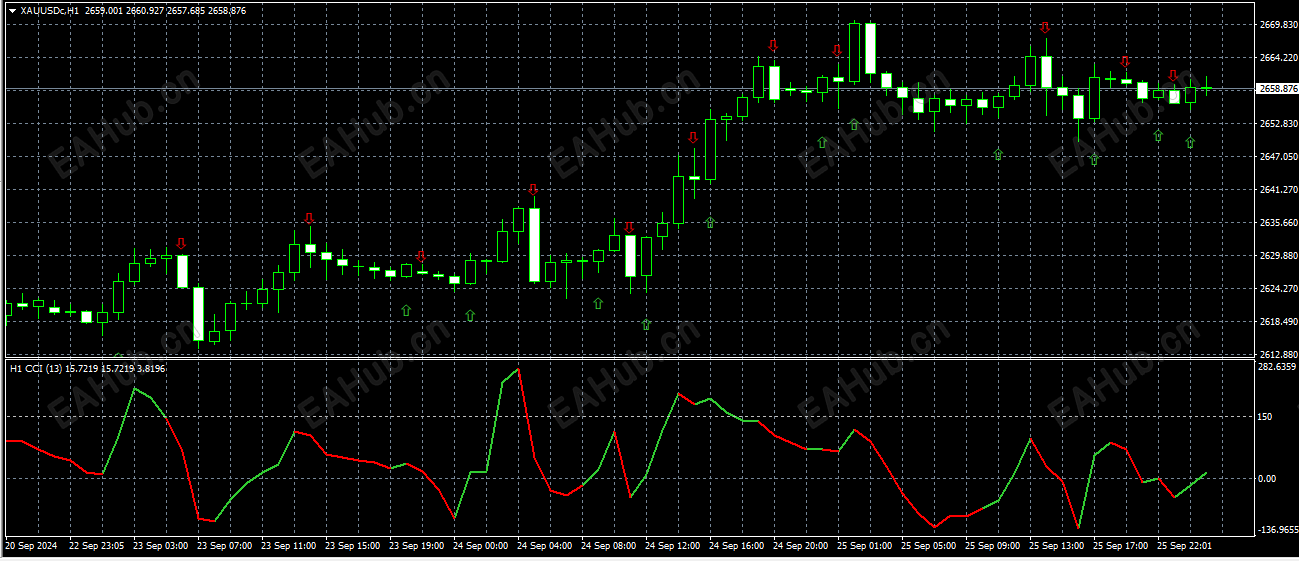Click the 25 Sep 01:00 time label
Viewport: 1299px width, 561px height.
click(864, 546)
